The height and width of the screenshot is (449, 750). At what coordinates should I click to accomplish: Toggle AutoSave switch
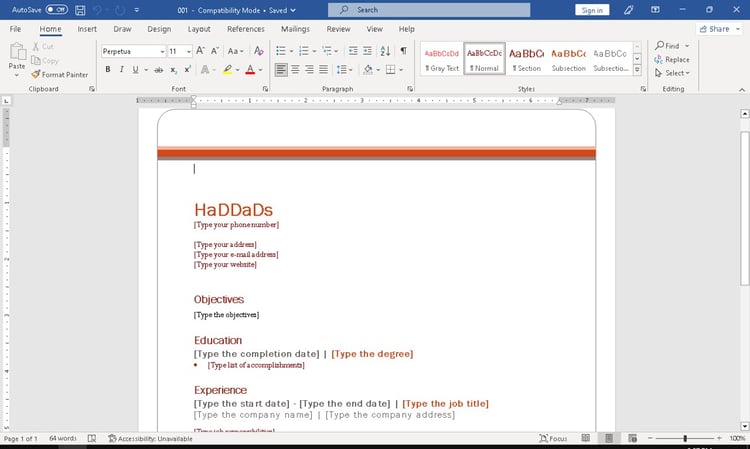(56, 10)
